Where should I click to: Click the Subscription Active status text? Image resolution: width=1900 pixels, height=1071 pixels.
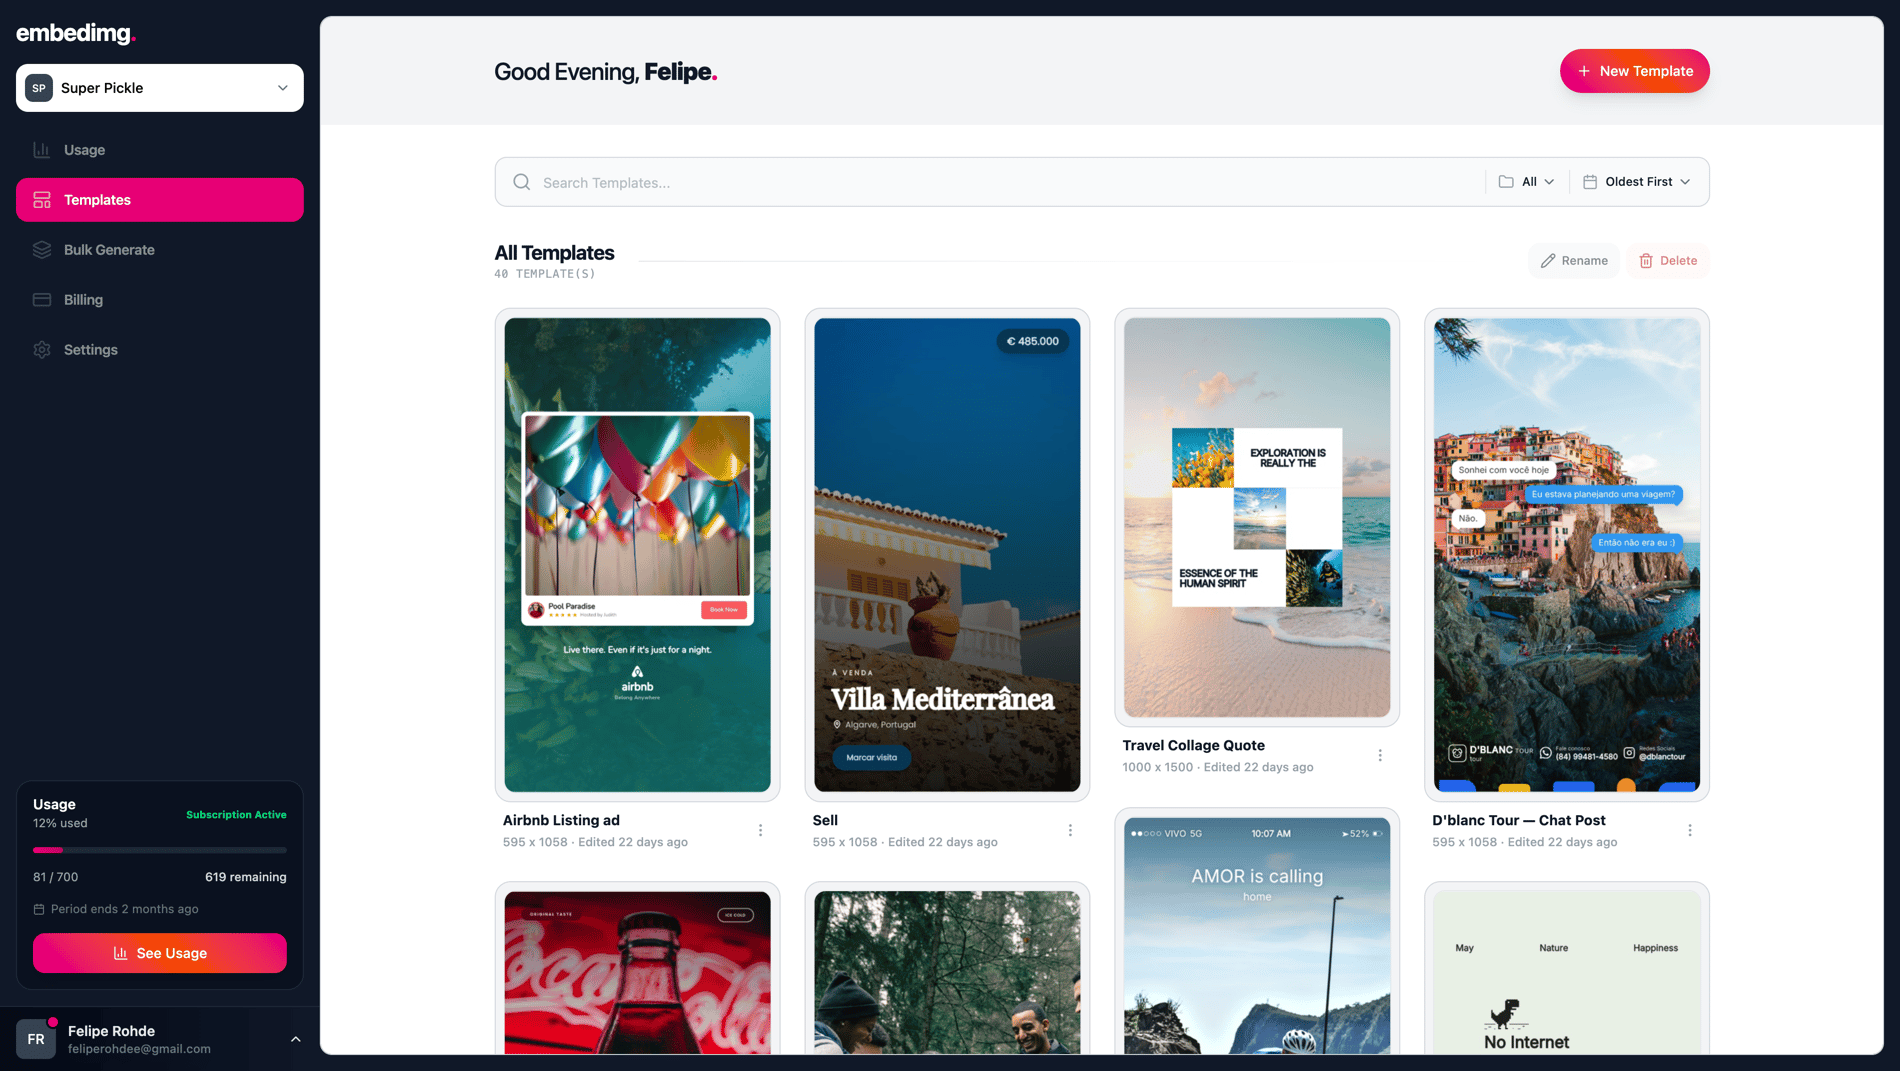click(236, 815)
